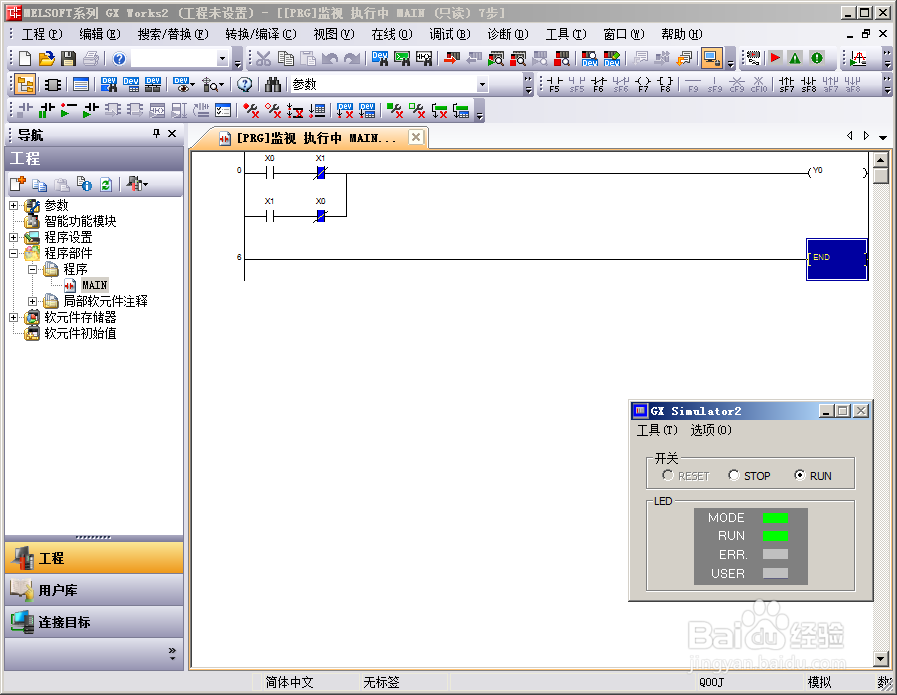
Task: Collapse the 程序部件 tree node
Action: pyautogui.click(x=14, y=253)
